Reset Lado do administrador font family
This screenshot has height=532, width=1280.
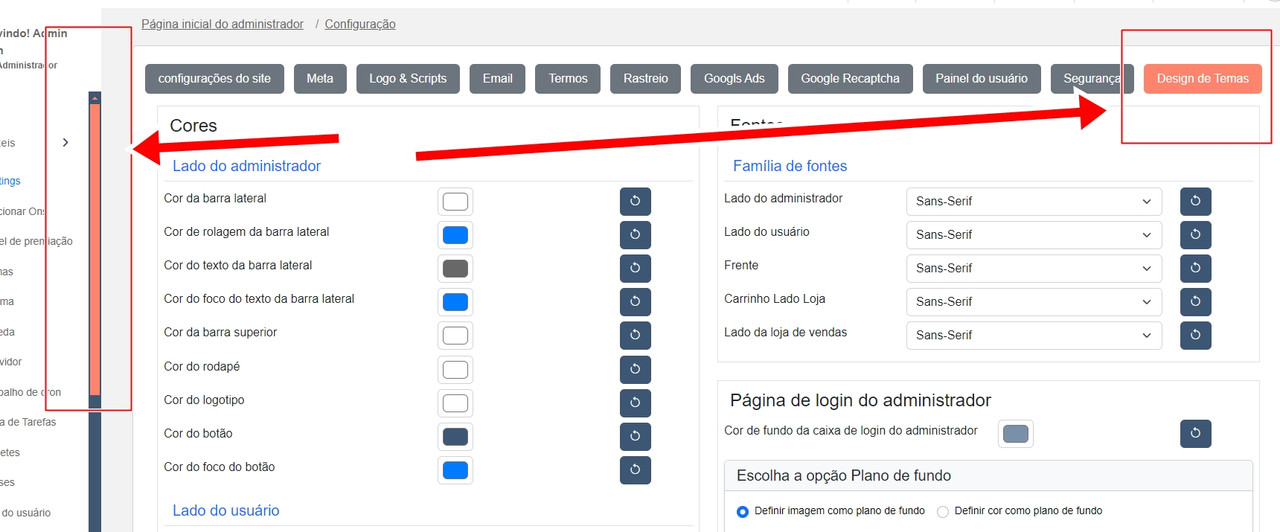1196,201
